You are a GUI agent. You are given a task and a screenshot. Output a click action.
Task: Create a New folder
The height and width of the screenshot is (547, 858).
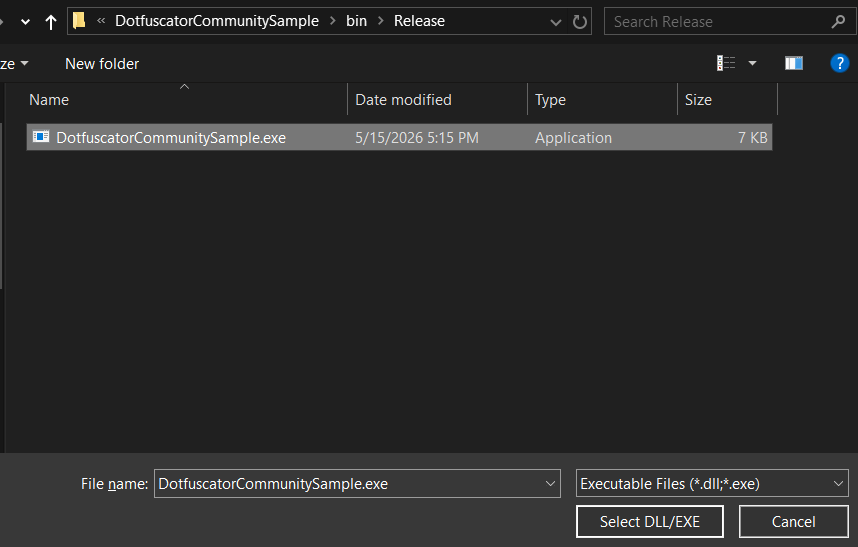102,64
